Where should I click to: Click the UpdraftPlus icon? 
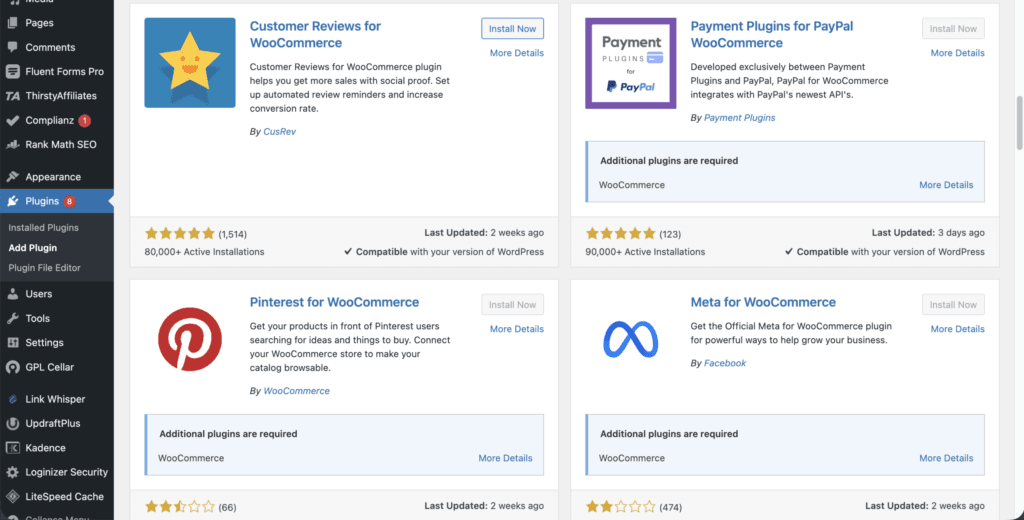coord(12,423)
